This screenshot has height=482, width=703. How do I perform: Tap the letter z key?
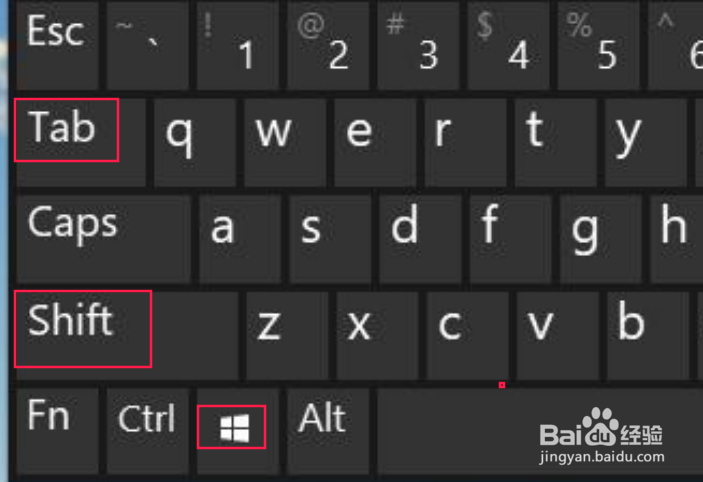287,335
